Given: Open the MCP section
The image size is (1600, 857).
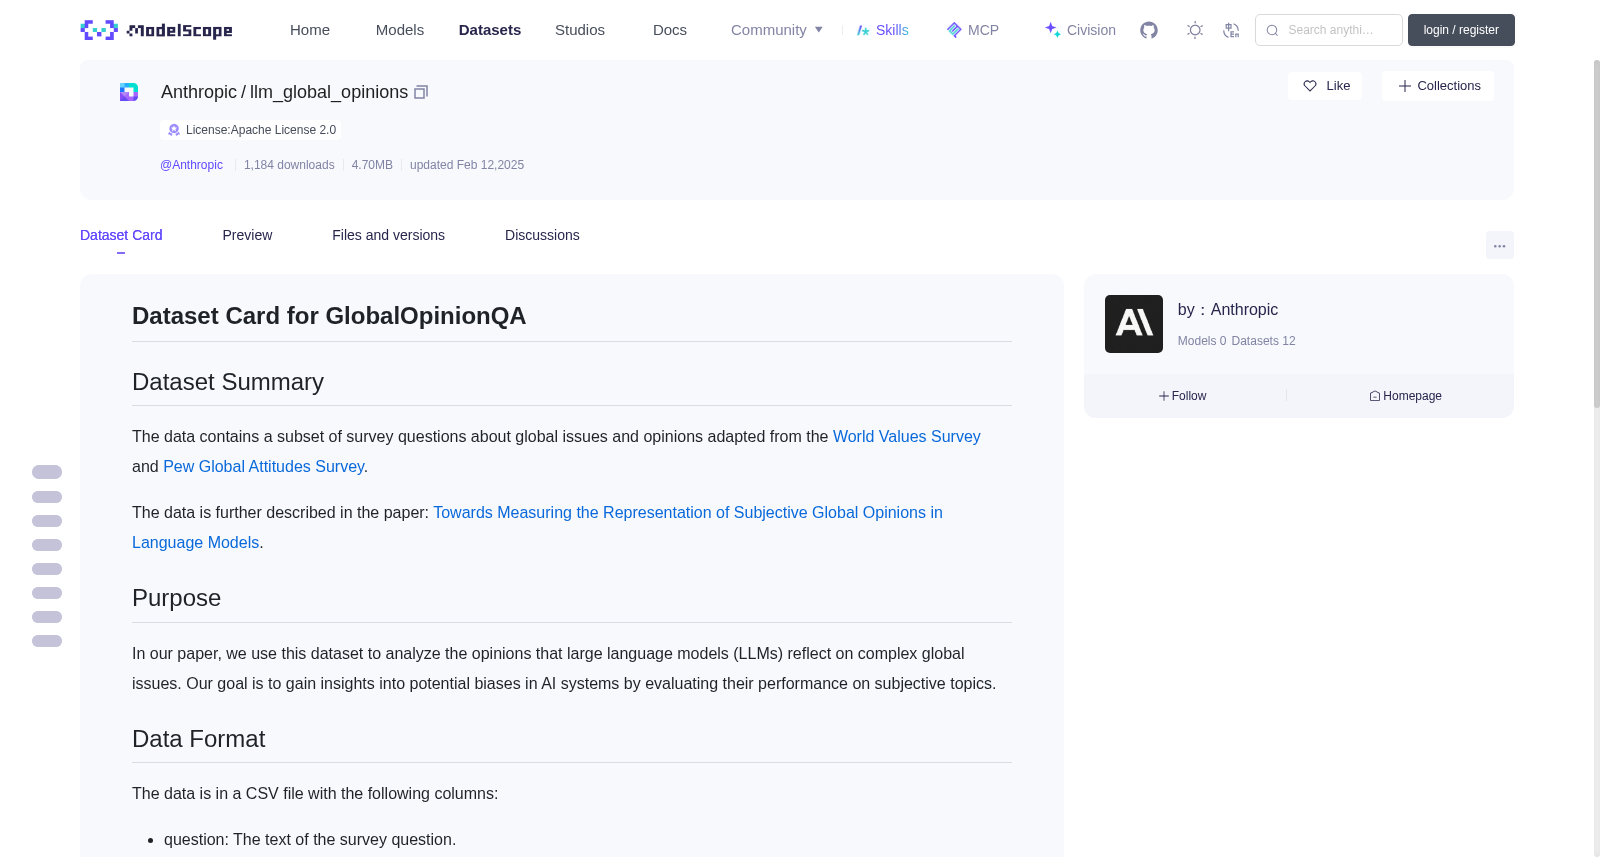Looking at the screenshot, I should (972, 30).
